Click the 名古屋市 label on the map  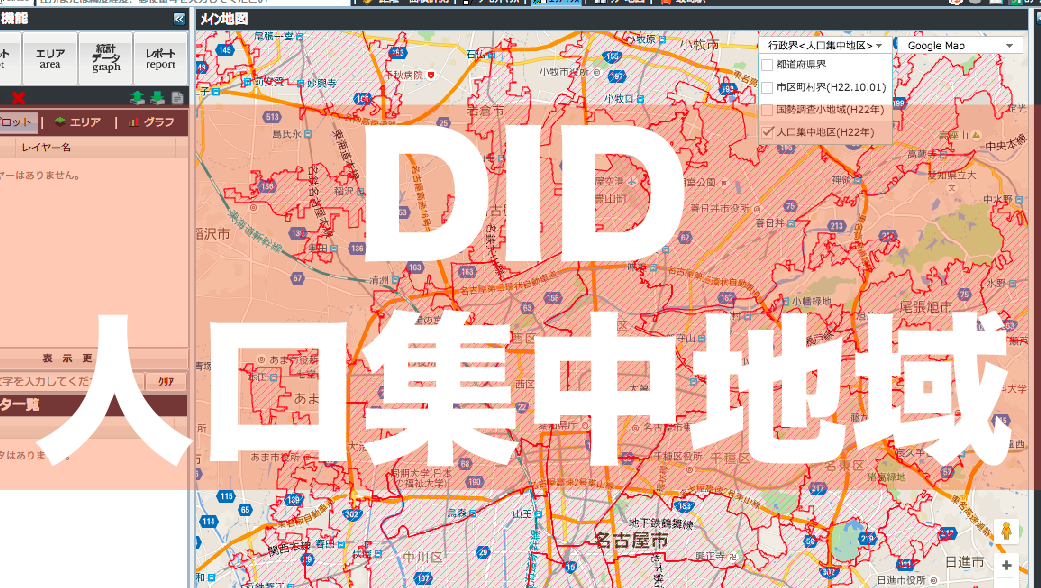click(x=631, y=541)
